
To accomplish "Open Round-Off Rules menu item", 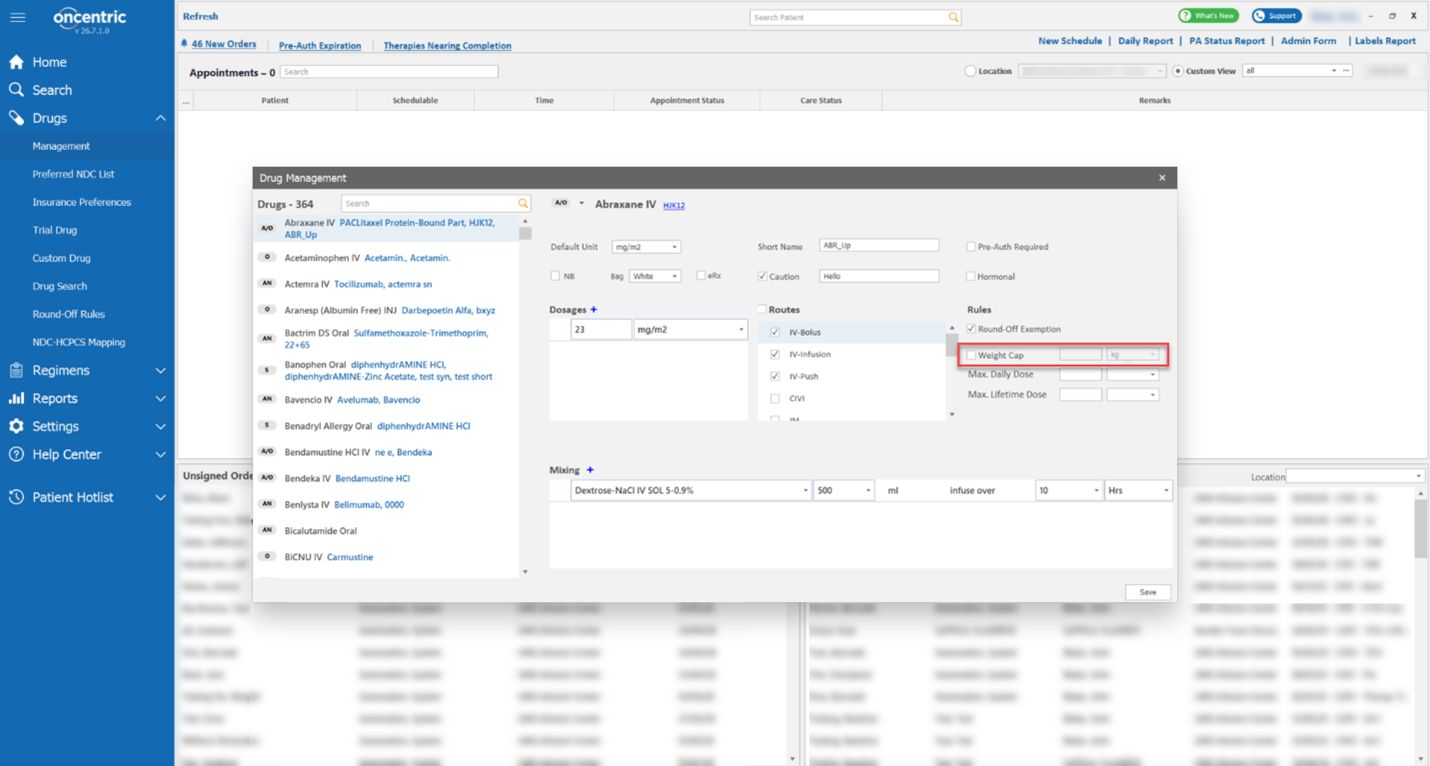I will pos(68,314).
